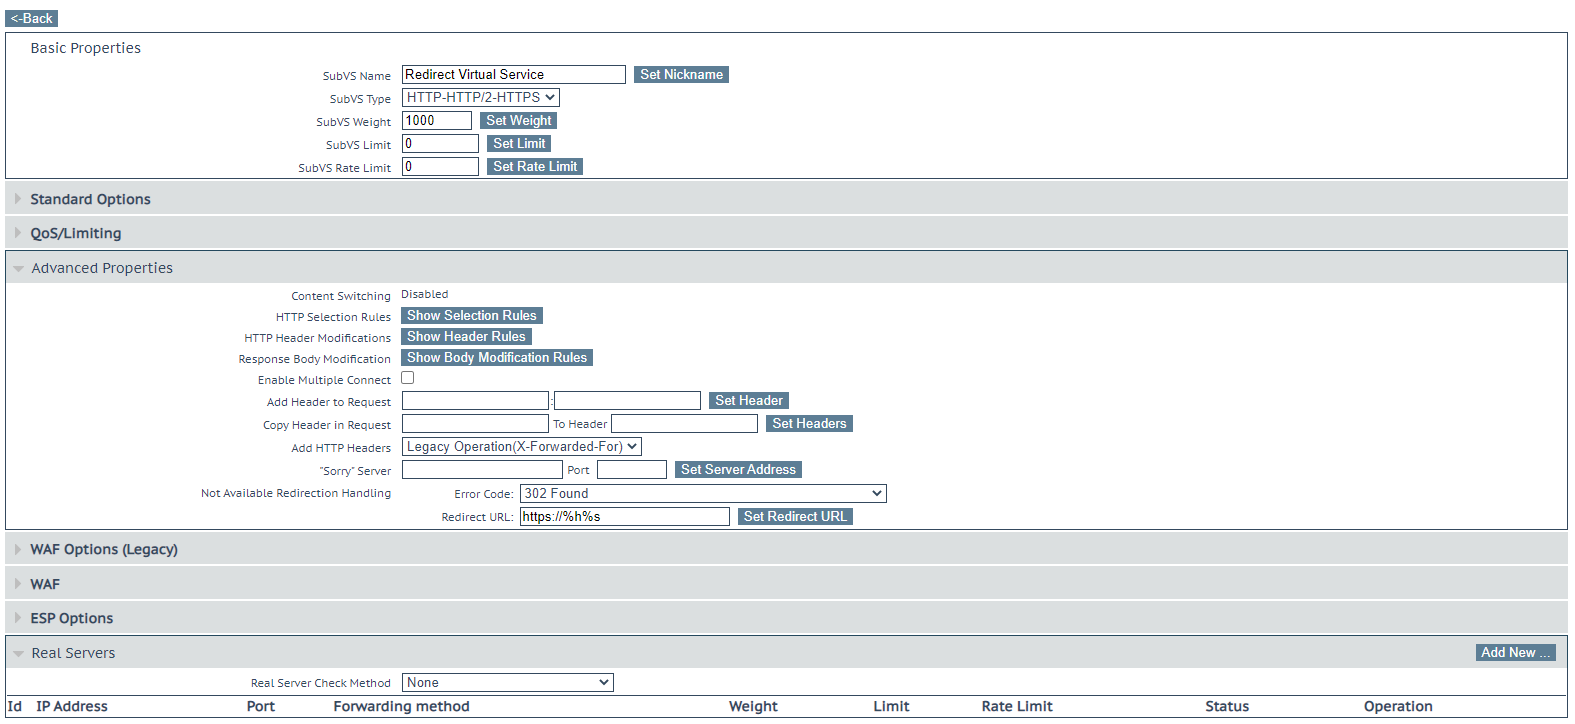
Task: Click the Set Weight button
Action: coord(518,121)
